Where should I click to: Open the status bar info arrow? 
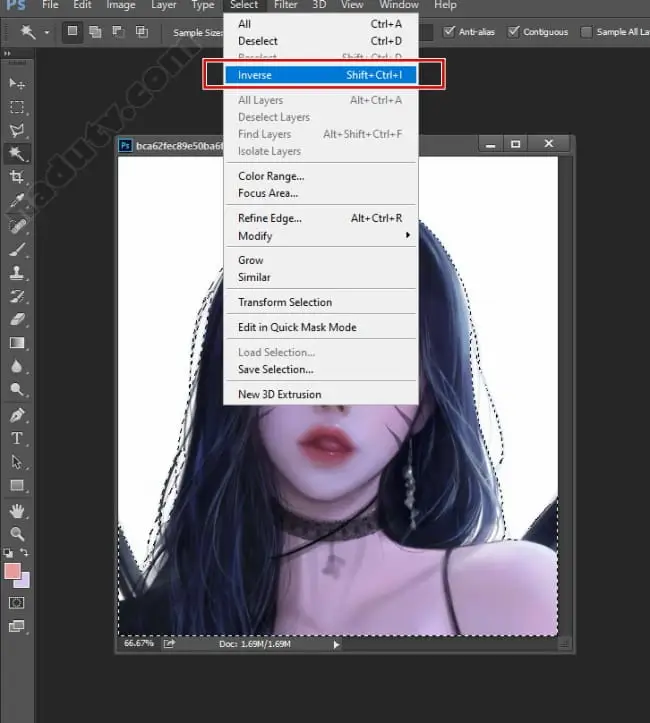(337, 645)
